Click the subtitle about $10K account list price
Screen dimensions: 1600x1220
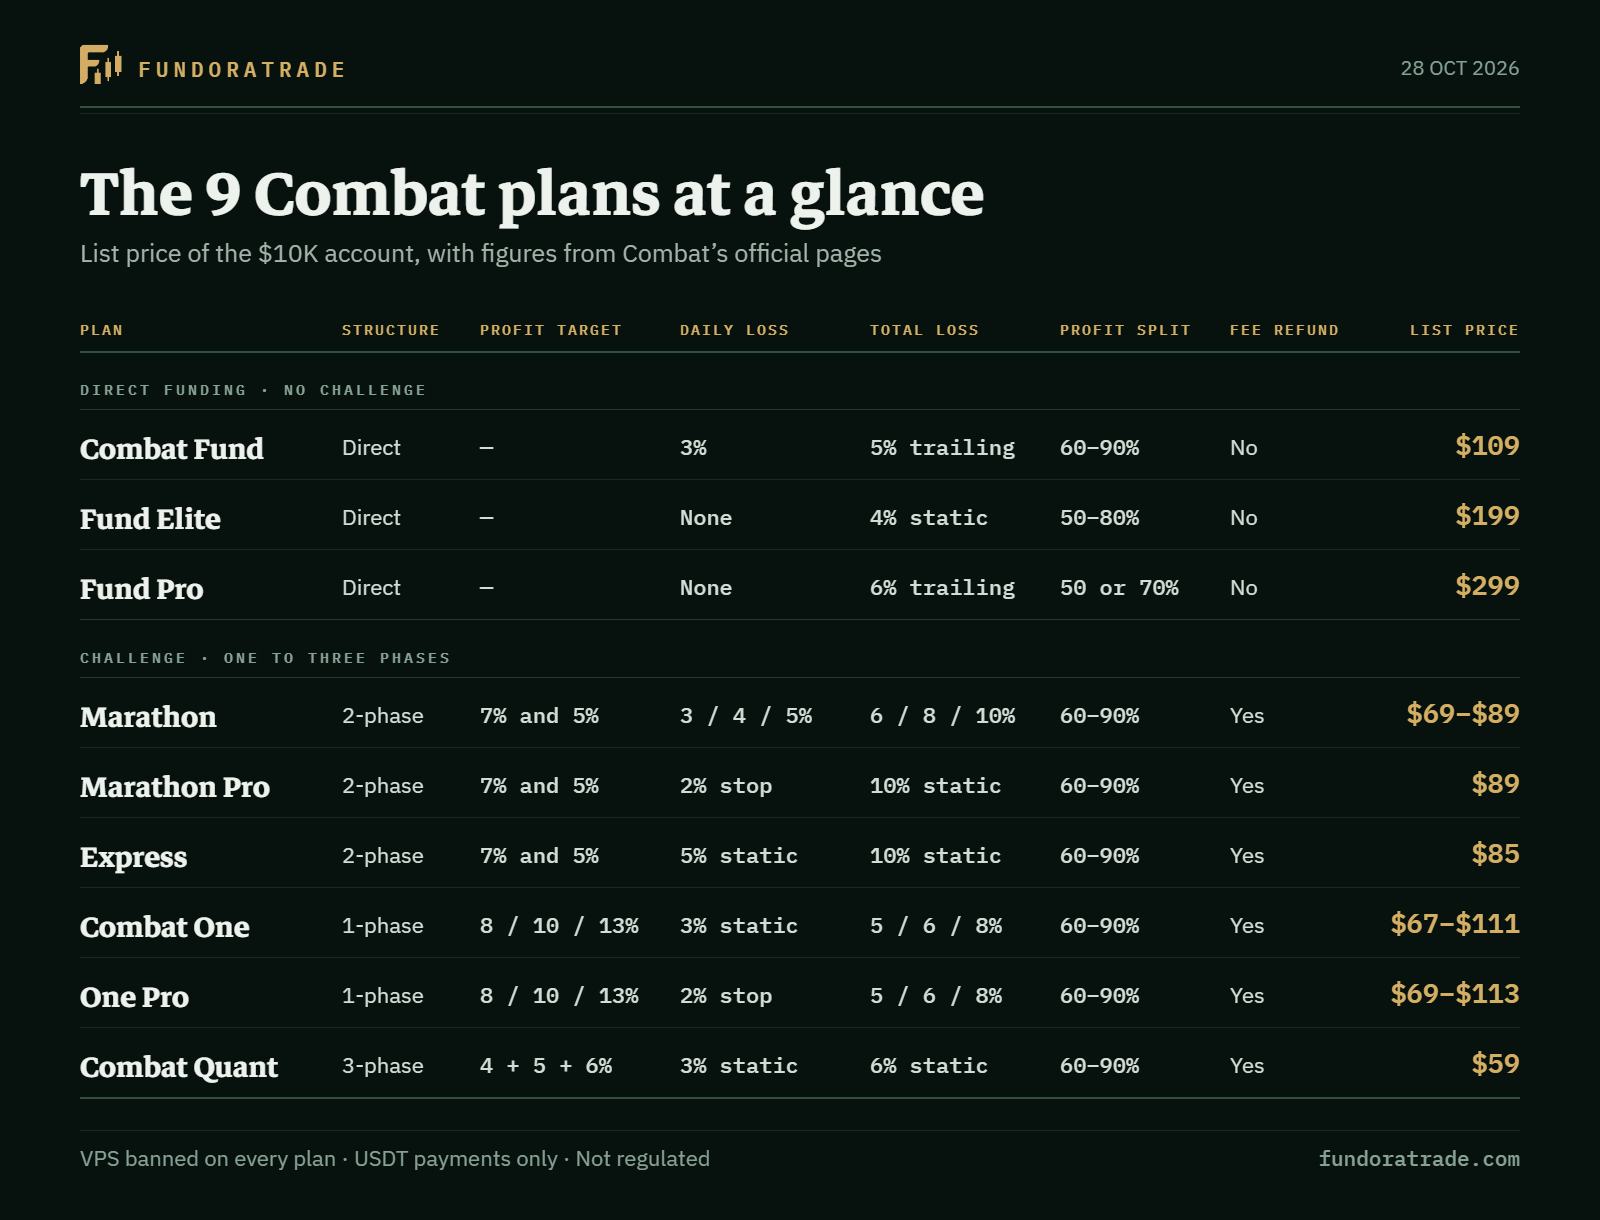[481, 254]
